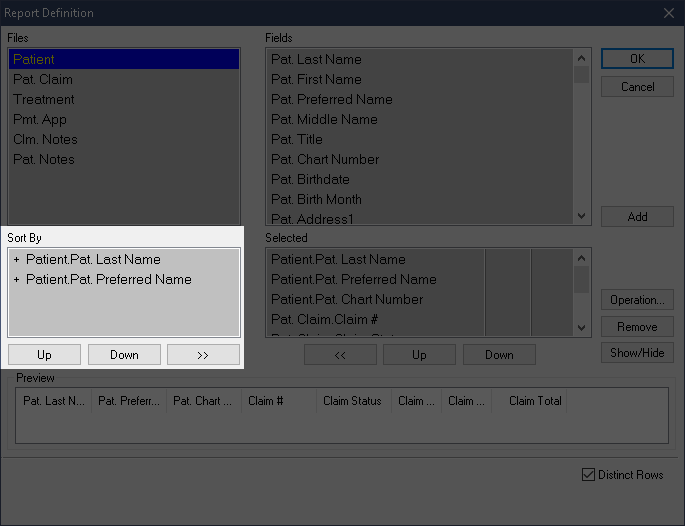The image size is (685, 526).
Task: Select Treatment in Files list
Action: tap(44, 100)
